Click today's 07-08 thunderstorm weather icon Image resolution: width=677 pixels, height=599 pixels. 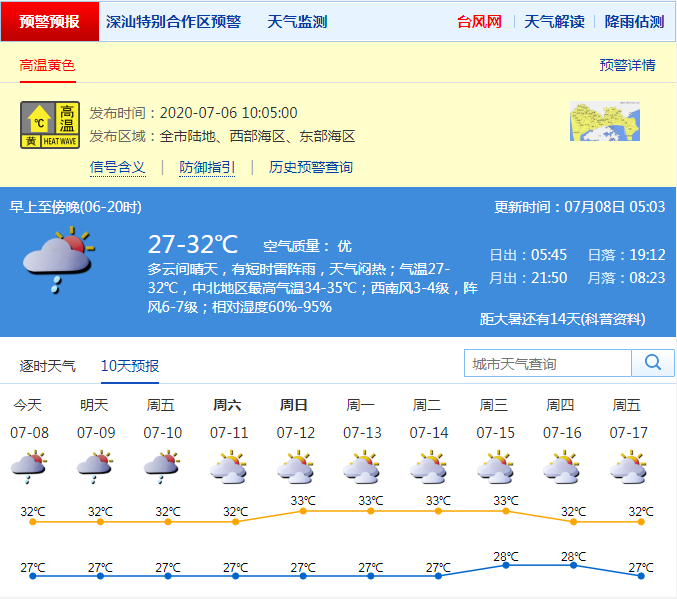tap(30, 467)
